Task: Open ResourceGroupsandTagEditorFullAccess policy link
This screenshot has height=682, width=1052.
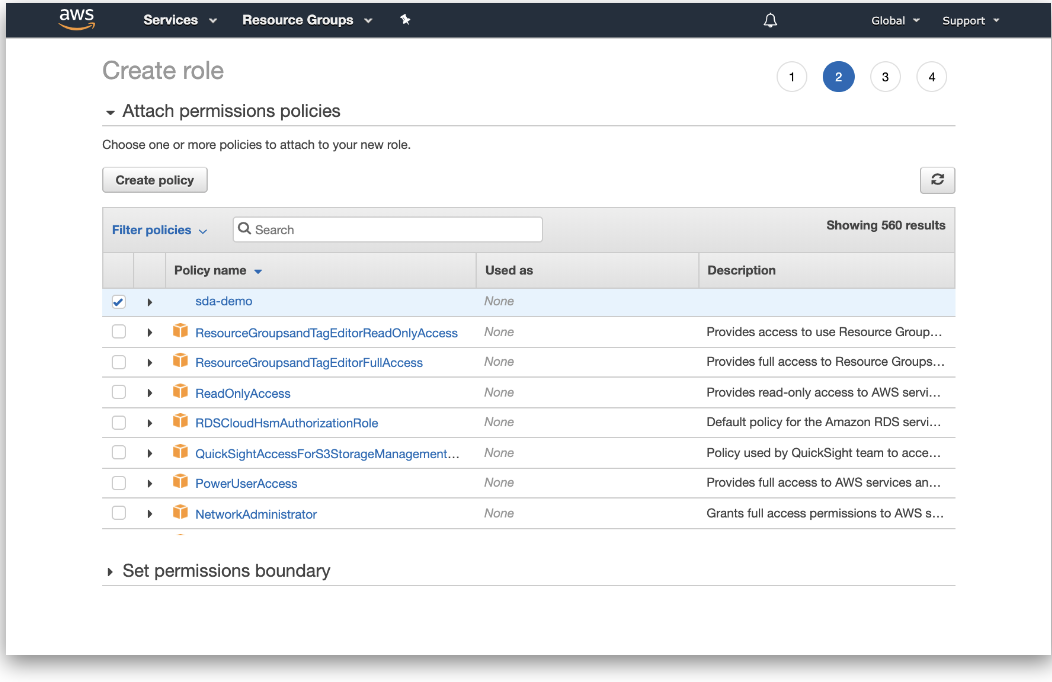Action: coord(309,363)
